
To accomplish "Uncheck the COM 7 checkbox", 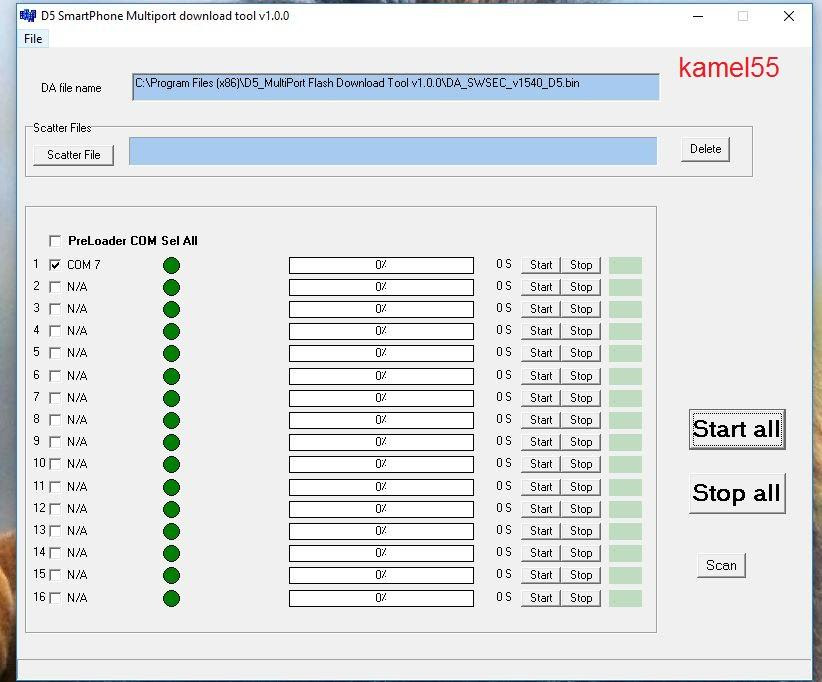I will pyautogui.click(x=55, y=265).
